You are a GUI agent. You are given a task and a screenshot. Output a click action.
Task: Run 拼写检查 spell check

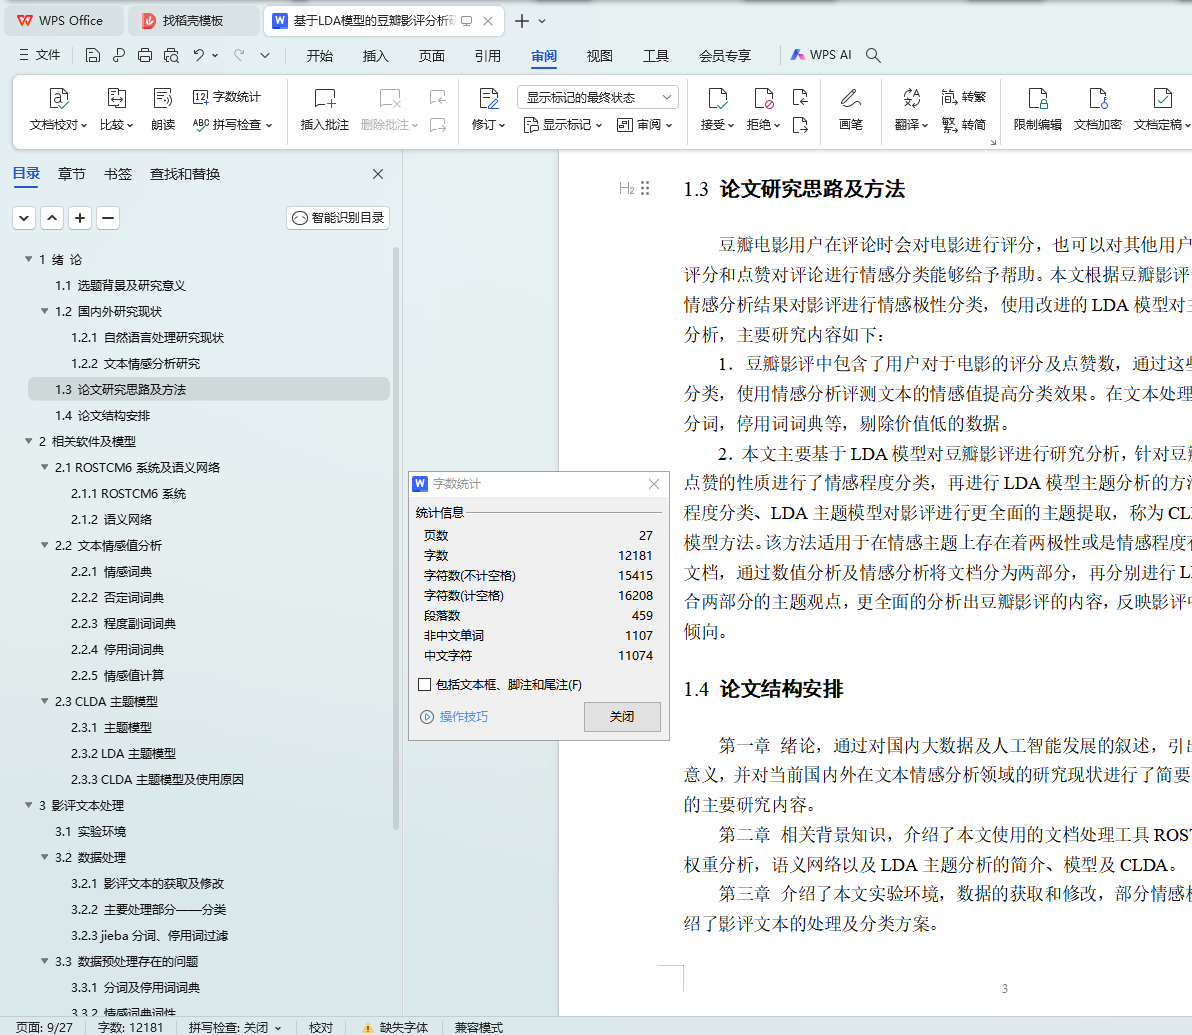tap(232, 124)
